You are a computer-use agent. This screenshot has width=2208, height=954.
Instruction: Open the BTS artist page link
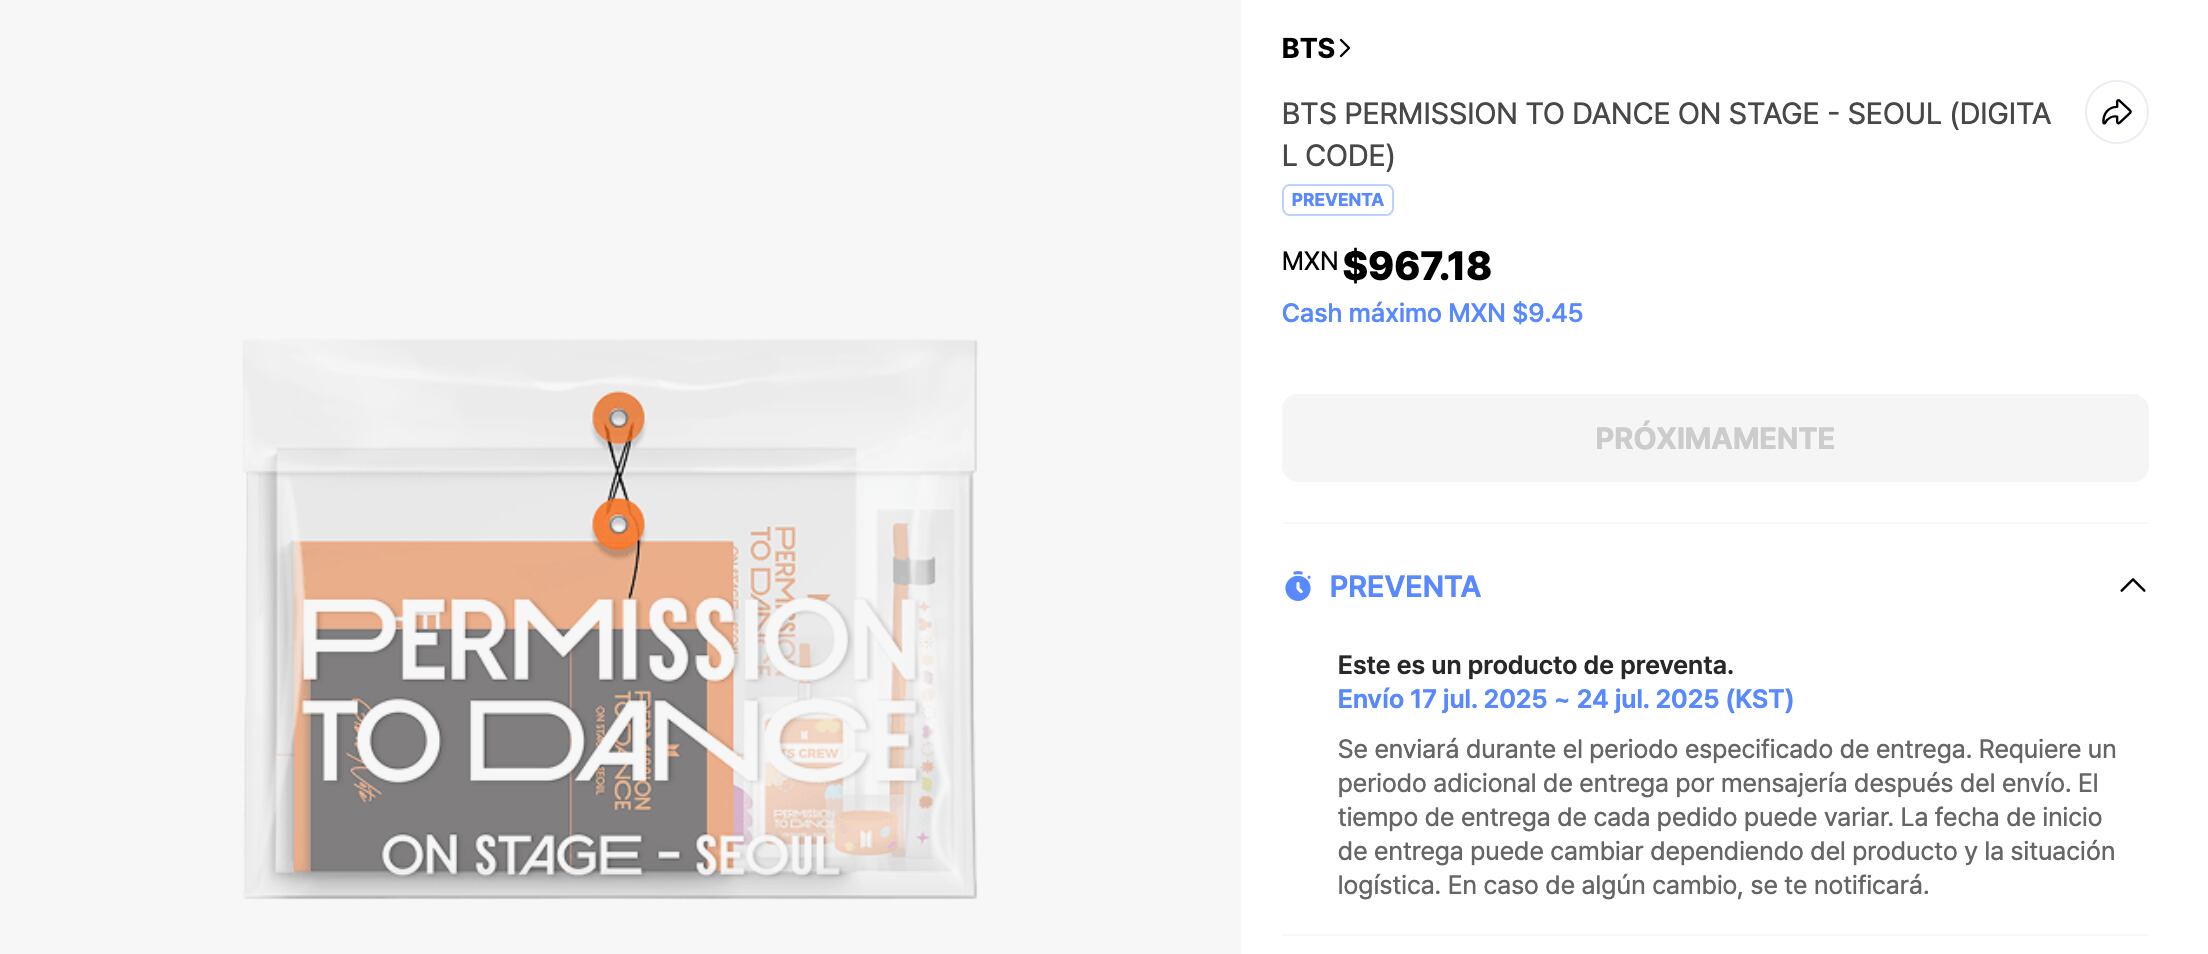point(1307,48)
